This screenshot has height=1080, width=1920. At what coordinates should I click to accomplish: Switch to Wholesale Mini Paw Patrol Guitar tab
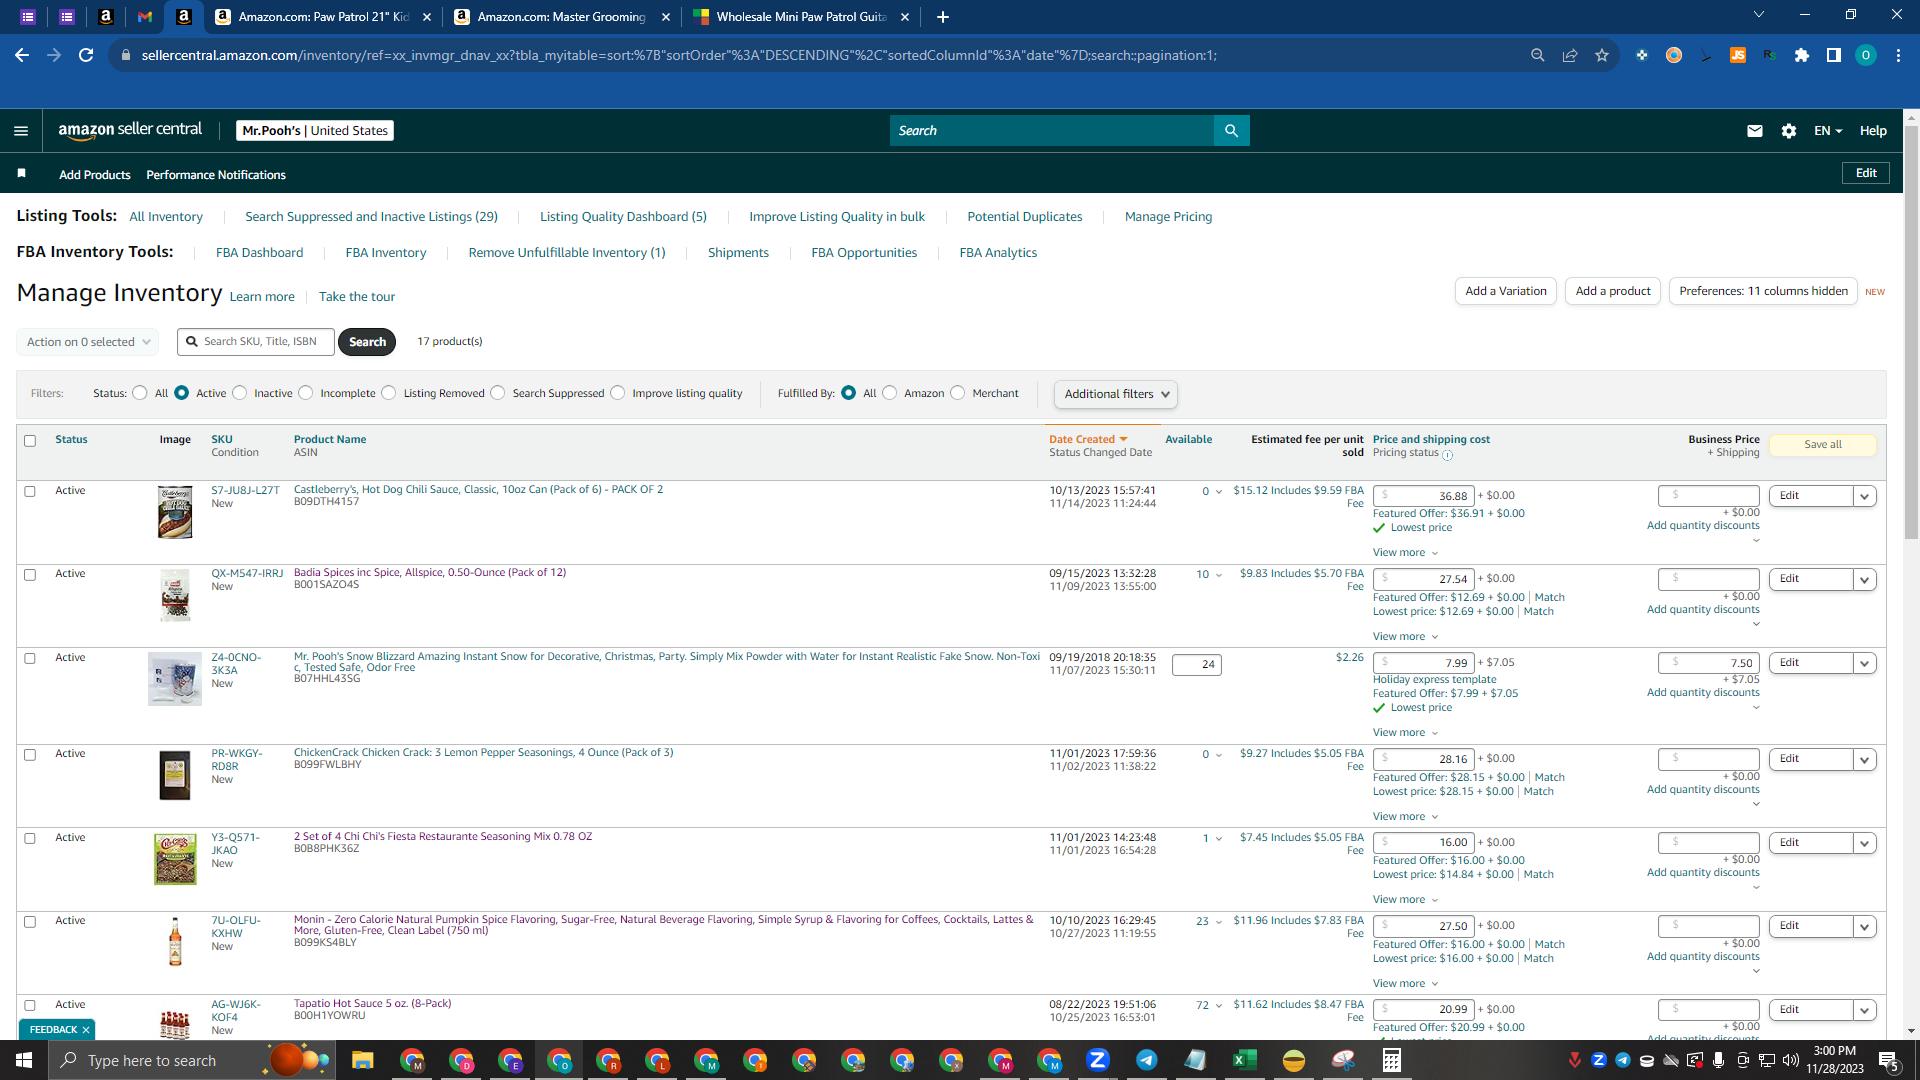click(x=802, y=17)
